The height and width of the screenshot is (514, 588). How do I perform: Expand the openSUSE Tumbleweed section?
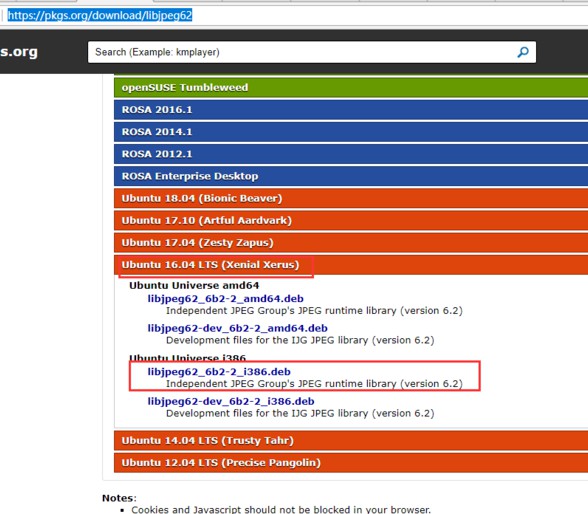tap(351, 87)
